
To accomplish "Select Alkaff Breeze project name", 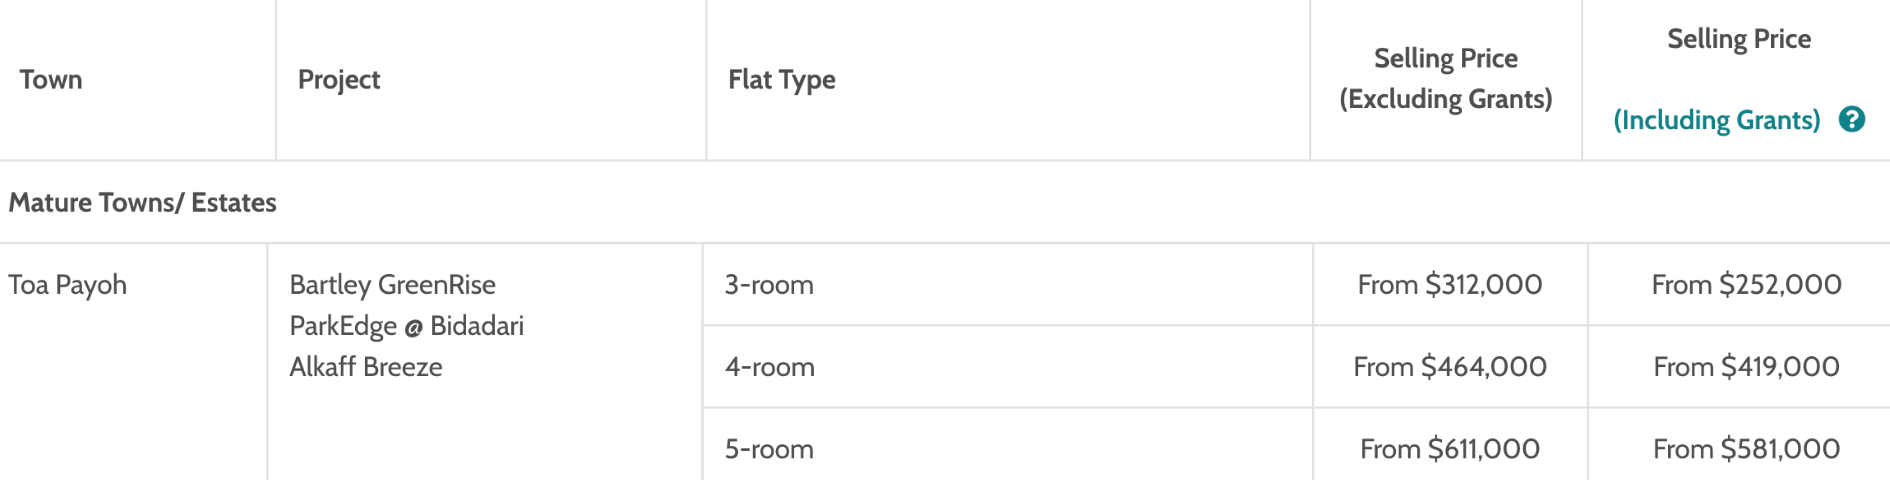I will [x=366, y=367].
